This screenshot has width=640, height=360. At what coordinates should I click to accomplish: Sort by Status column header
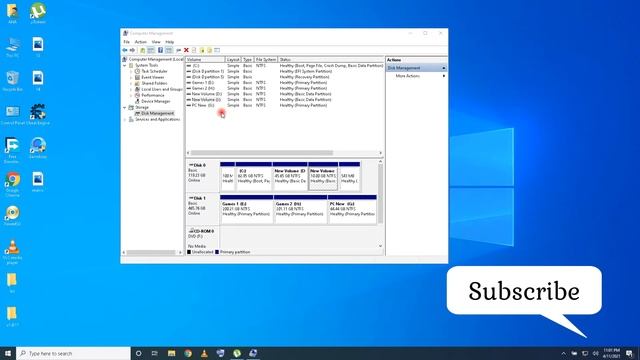[x=331, y=60]
